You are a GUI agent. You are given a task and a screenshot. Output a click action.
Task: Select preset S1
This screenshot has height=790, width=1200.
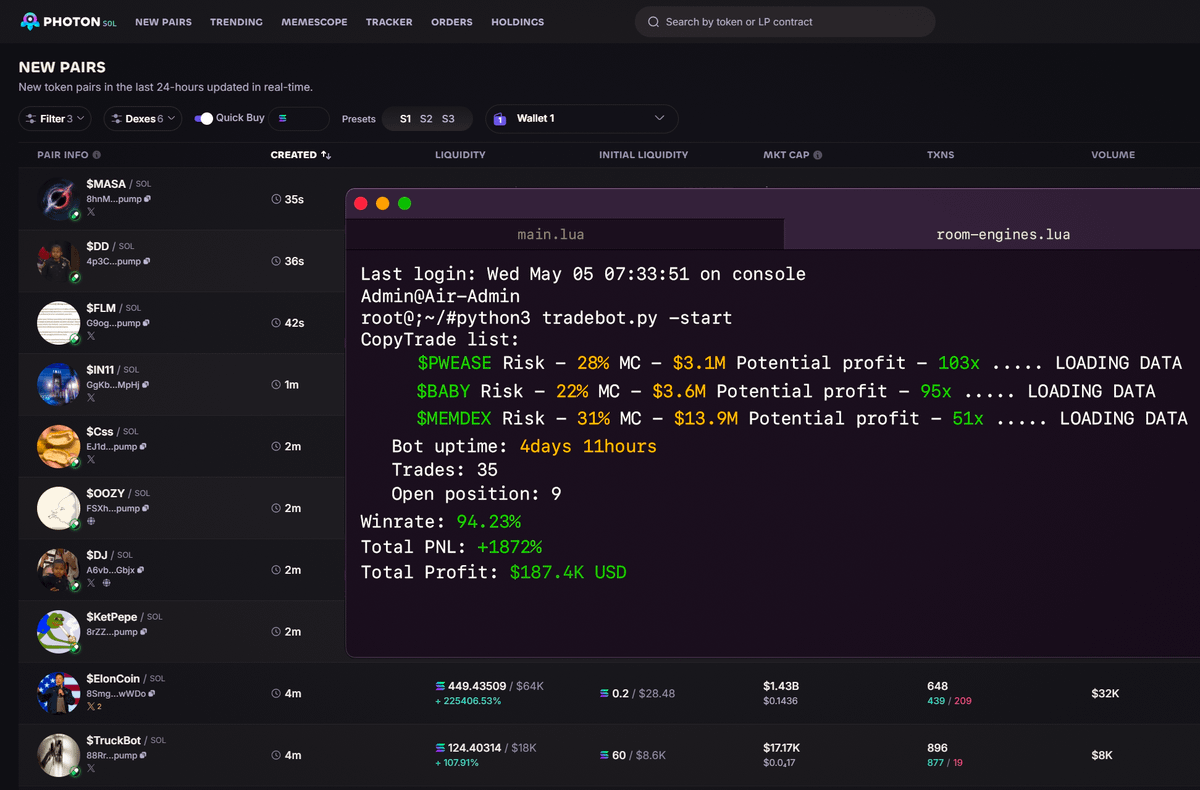click(405, 119)
